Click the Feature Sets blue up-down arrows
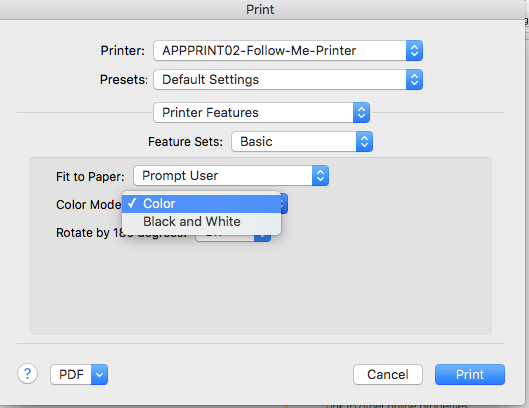529x408 pixels. pos(364,142)
